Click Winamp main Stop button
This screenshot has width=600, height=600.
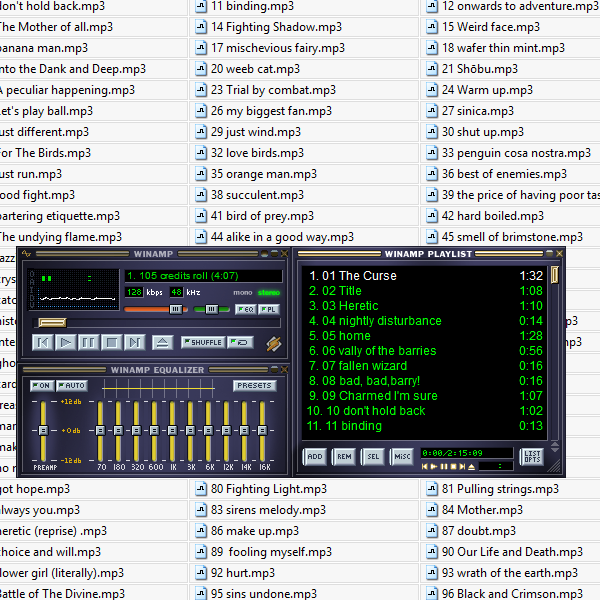112,342
